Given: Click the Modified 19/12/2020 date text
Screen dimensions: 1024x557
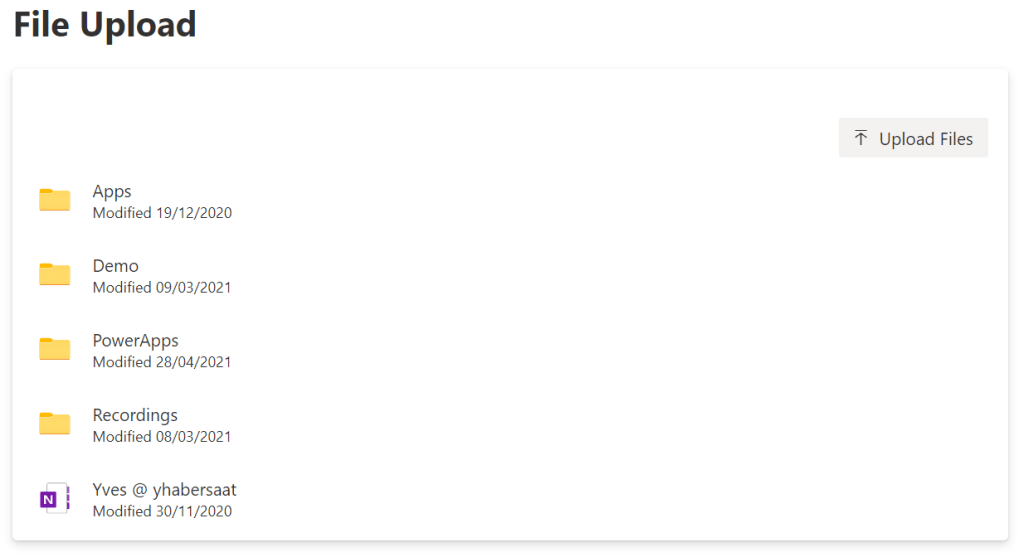Looking at the screenshot, I should pos(162,213).
